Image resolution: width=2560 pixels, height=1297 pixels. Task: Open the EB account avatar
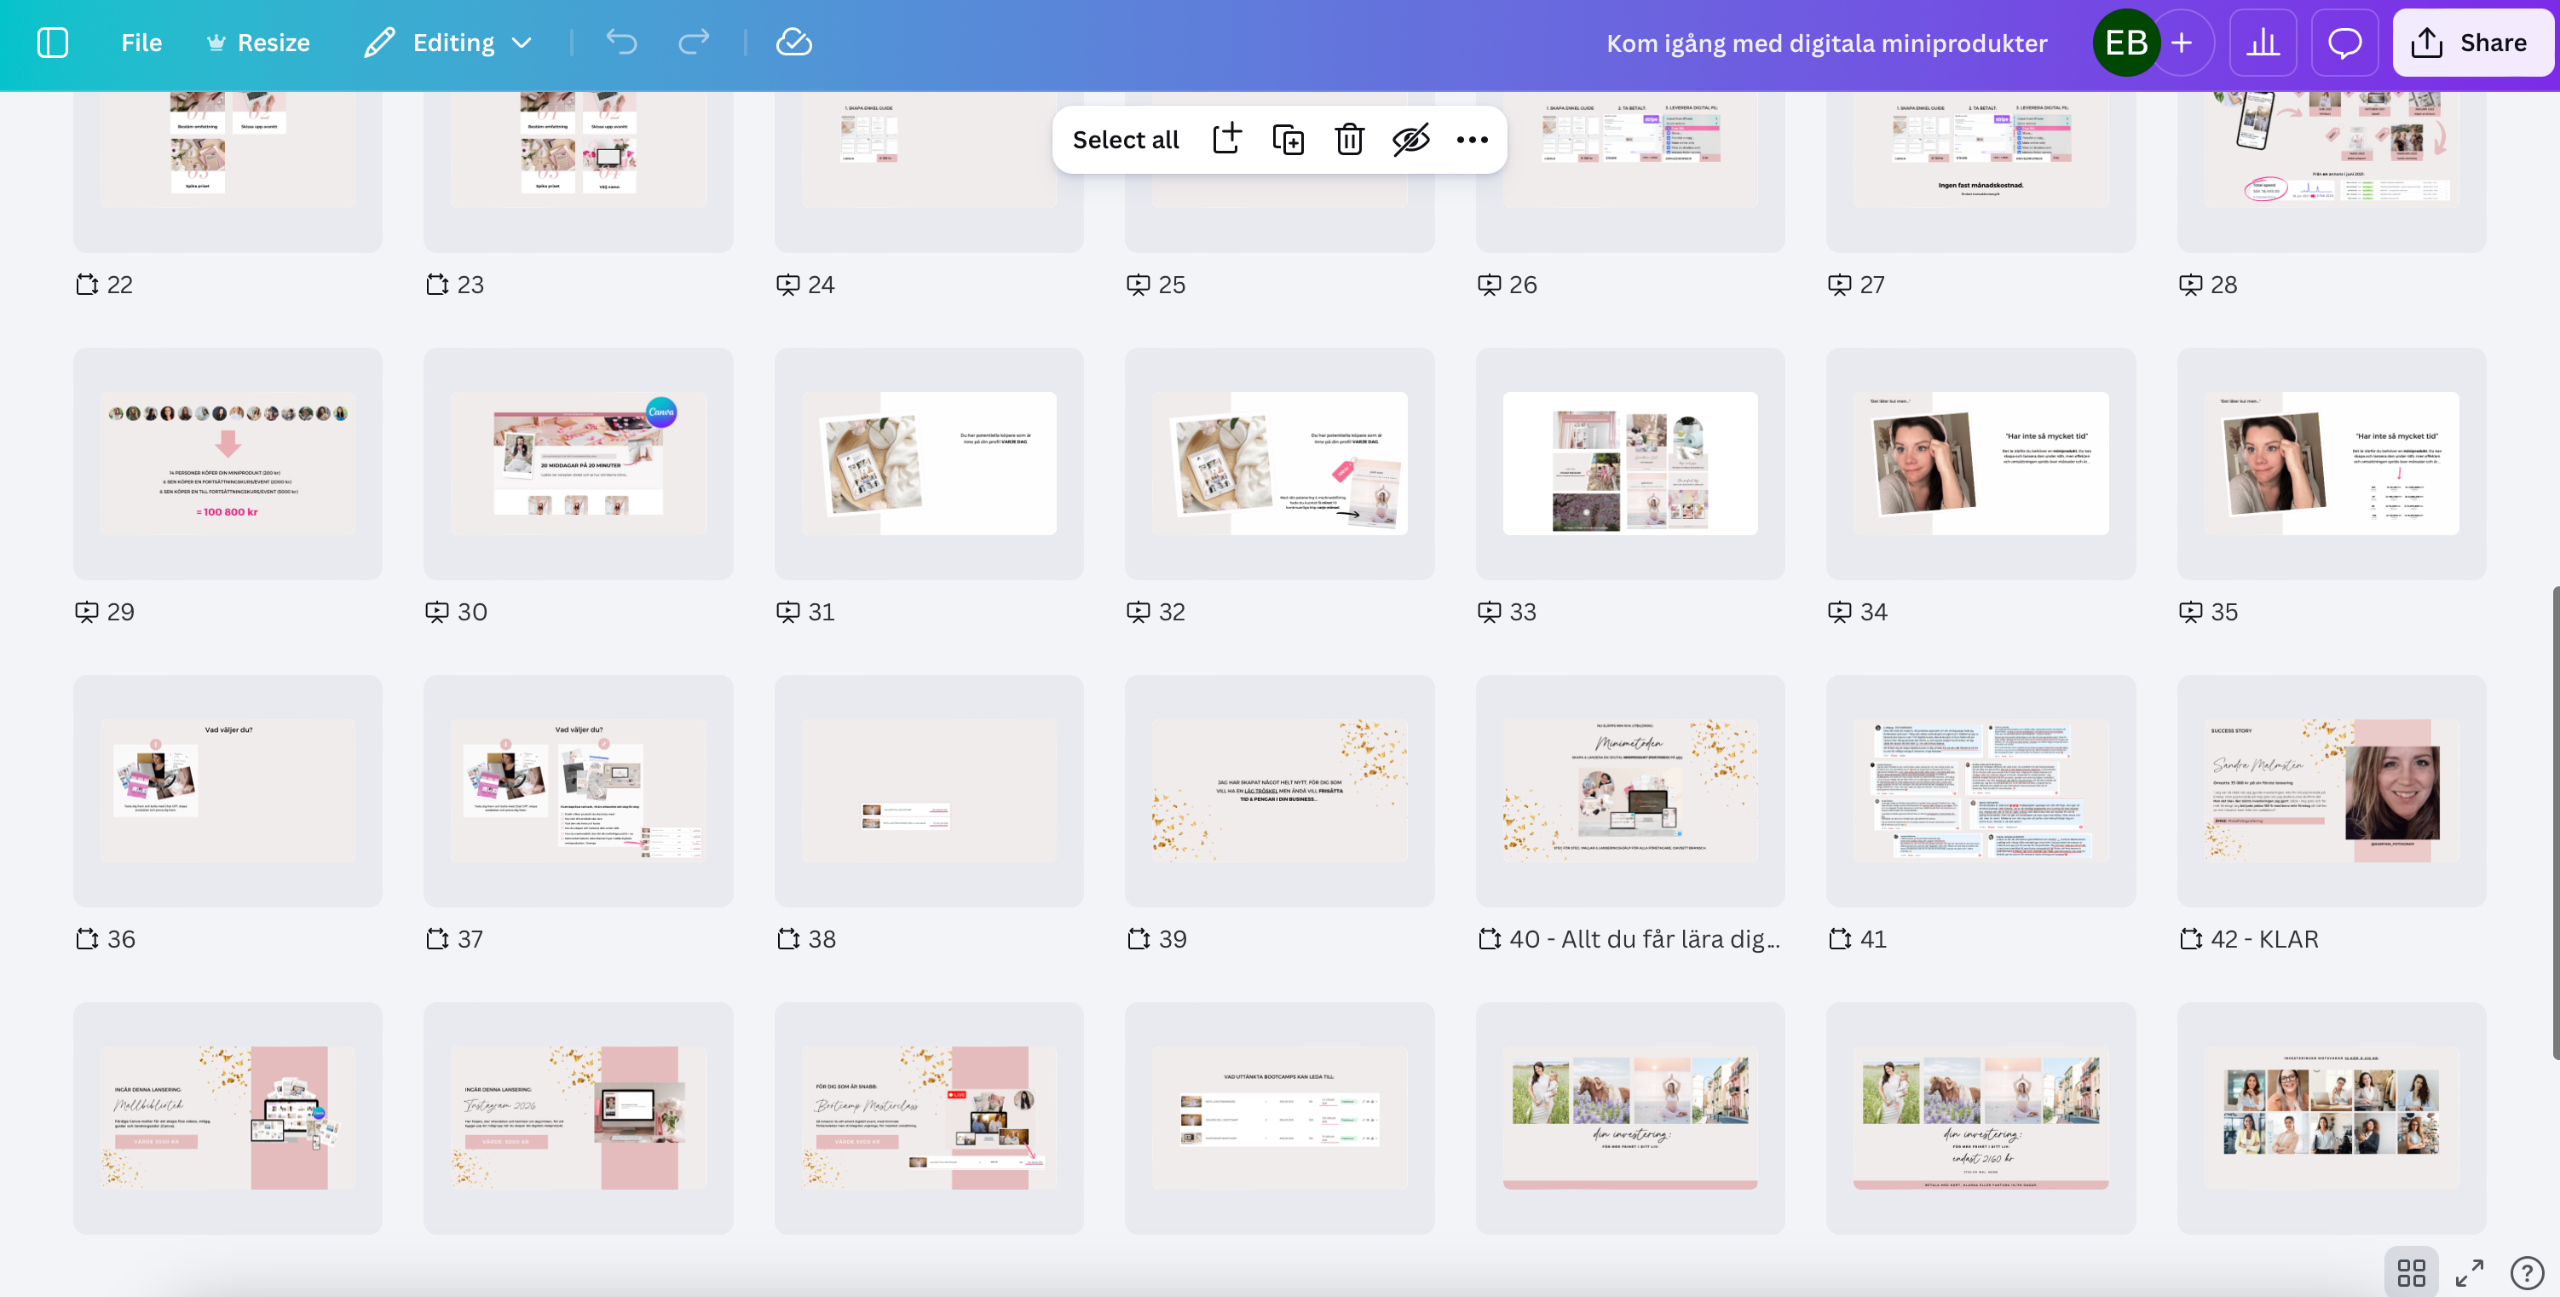(2126, 43)
